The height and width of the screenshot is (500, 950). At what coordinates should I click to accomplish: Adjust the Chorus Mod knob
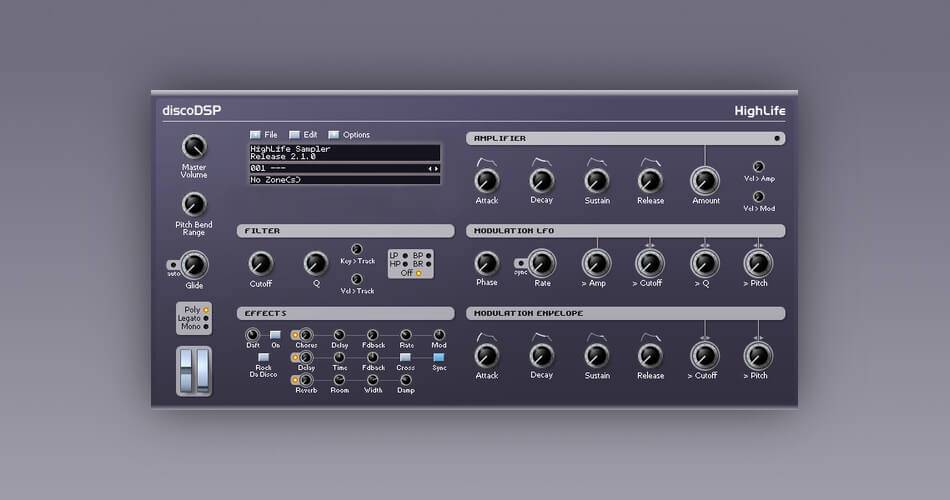click(x=439, y=335)
